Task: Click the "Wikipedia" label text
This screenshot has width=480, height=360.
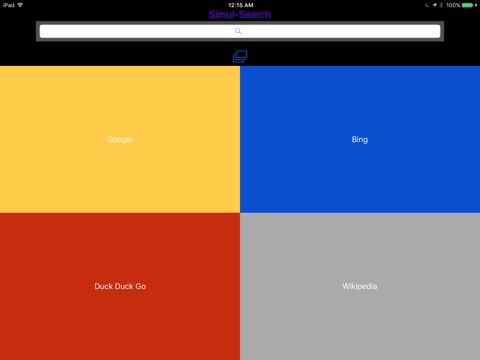Action: [x=360, y=286]
